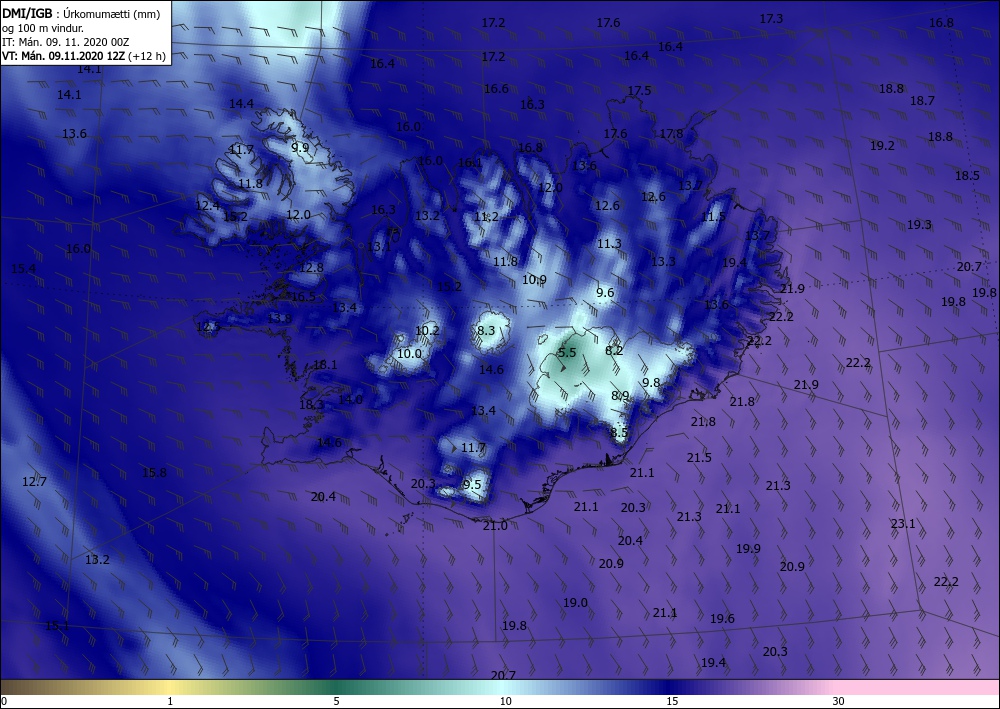Click the 'VT: Mán. 09.11.2020 12Z (+12 h)' line
Screen dimensions: 1000x709
[x=84, y=56]
